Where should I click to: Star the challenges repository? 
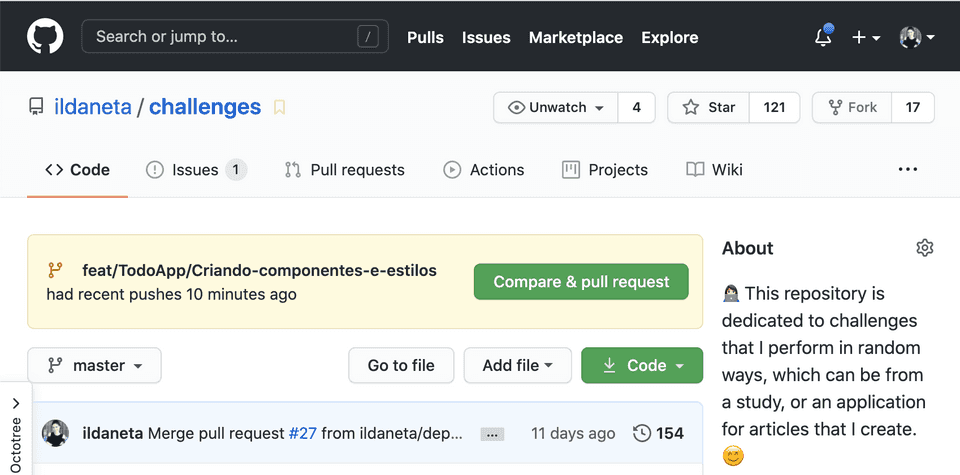(709, 108)
